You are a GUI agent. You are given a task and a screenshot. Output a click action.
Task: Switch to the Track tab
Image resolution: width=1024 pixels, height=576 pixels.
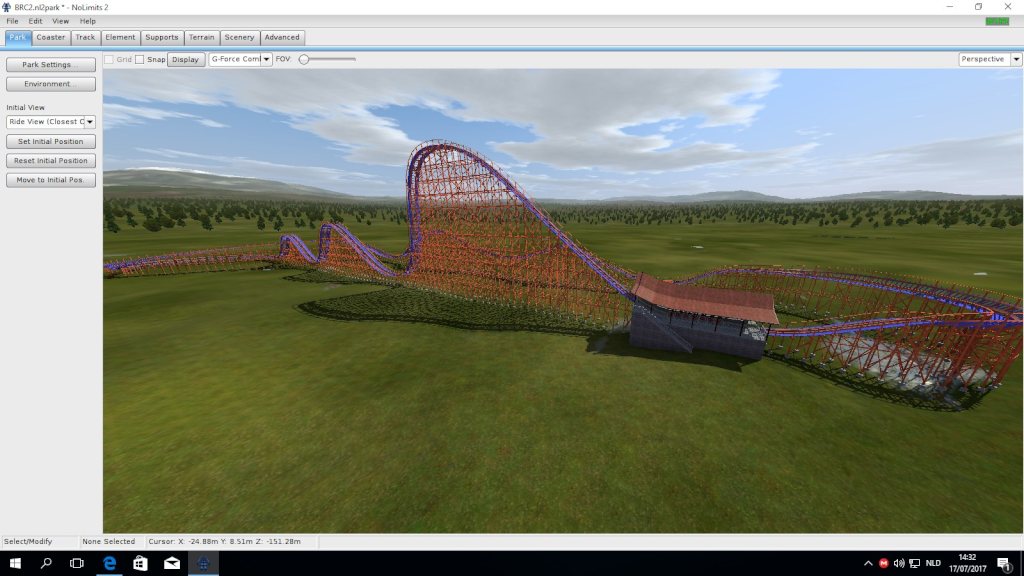coord(85,38)
